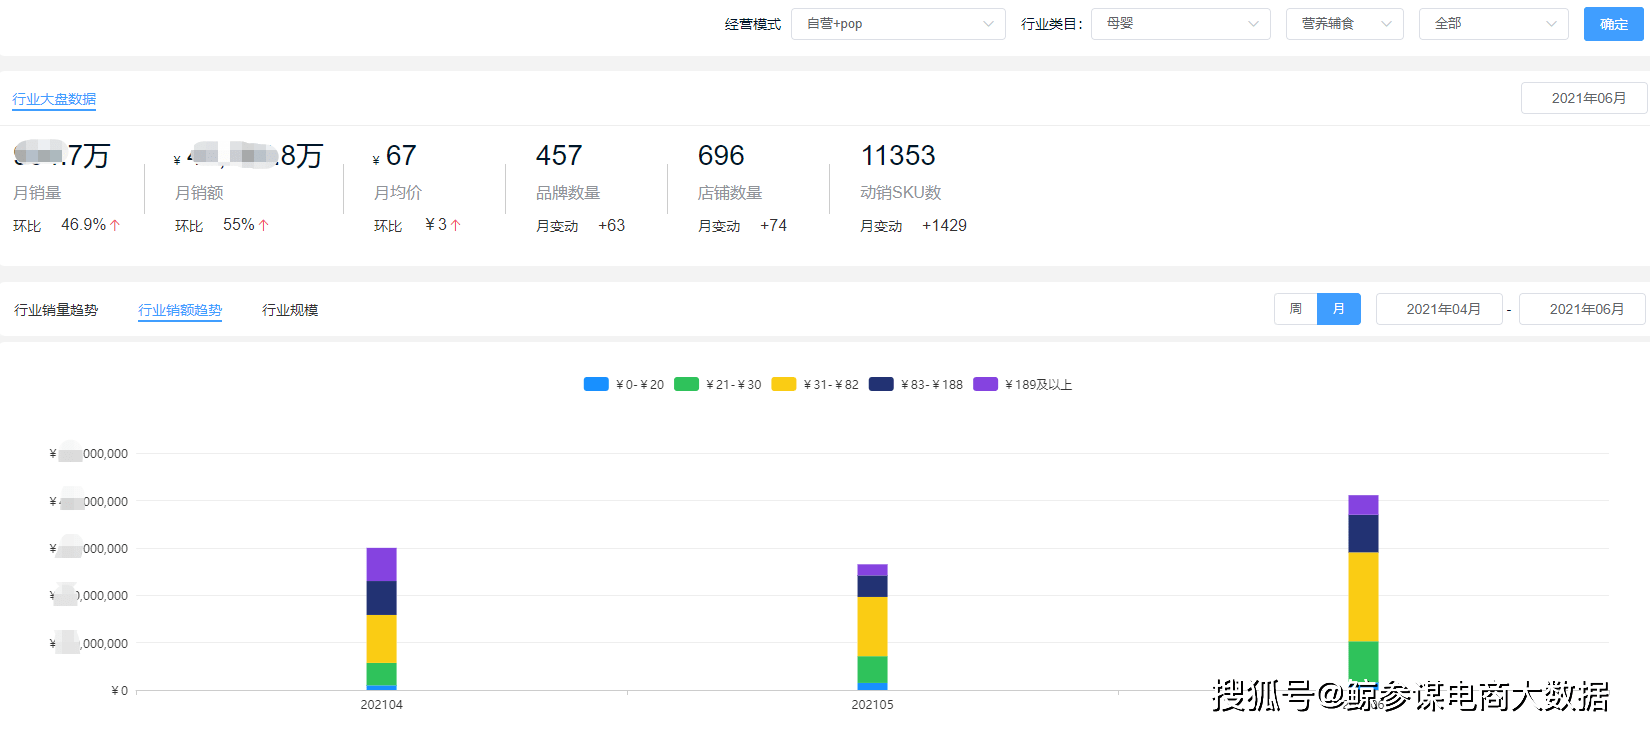Click the +63 brand change value
Image resolution: width=1650 pixels, height=731 pixels.
click(611, 226)
